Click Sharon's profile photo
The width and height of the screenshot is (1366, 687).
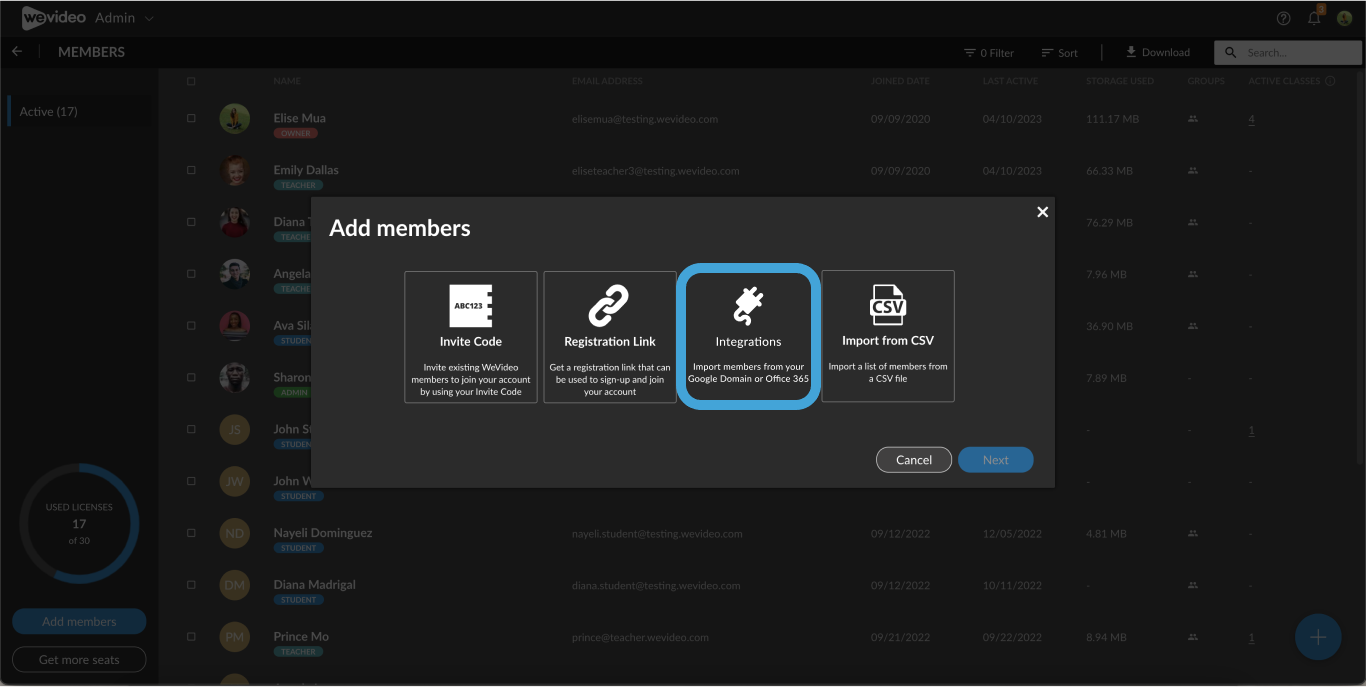click(x=235, y=378)
